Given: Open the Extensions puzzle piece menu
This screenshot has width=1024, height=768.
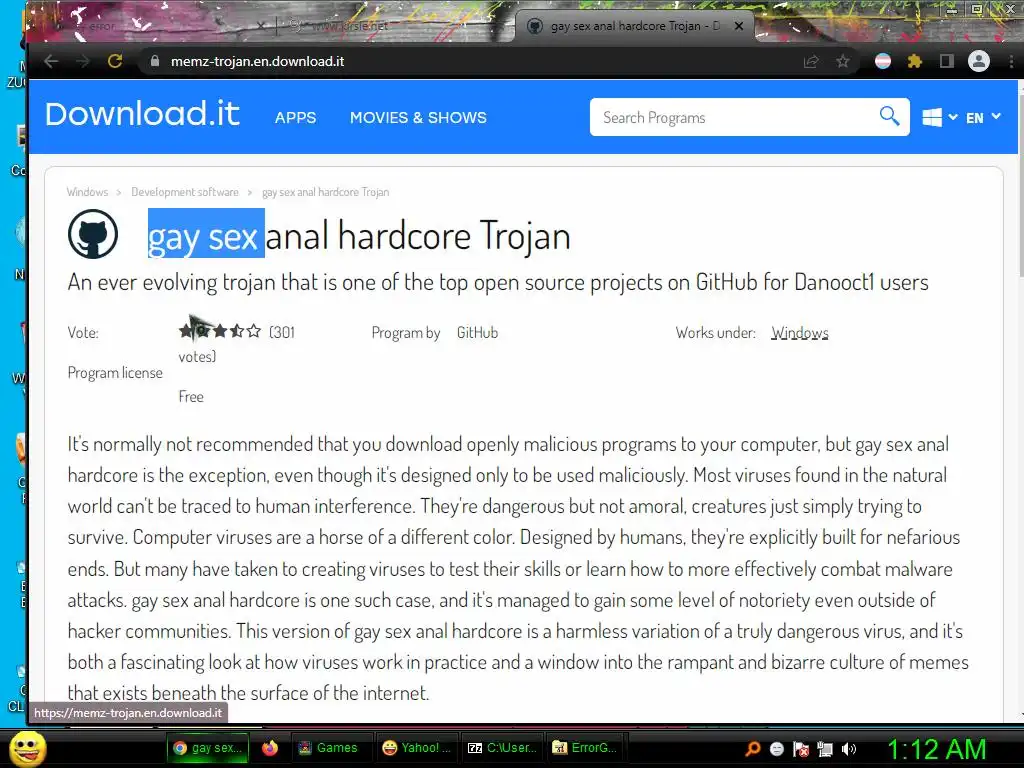Looking at the screenshot, I should click(915, 61).
